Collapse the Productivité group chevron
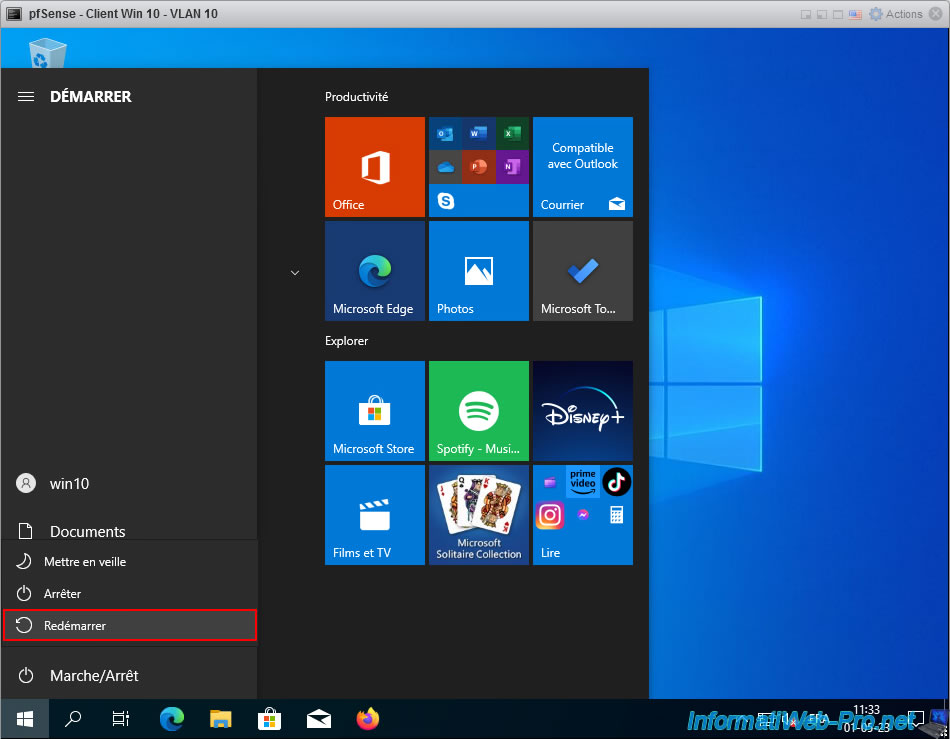950x739 pixels. click(295, 273)
